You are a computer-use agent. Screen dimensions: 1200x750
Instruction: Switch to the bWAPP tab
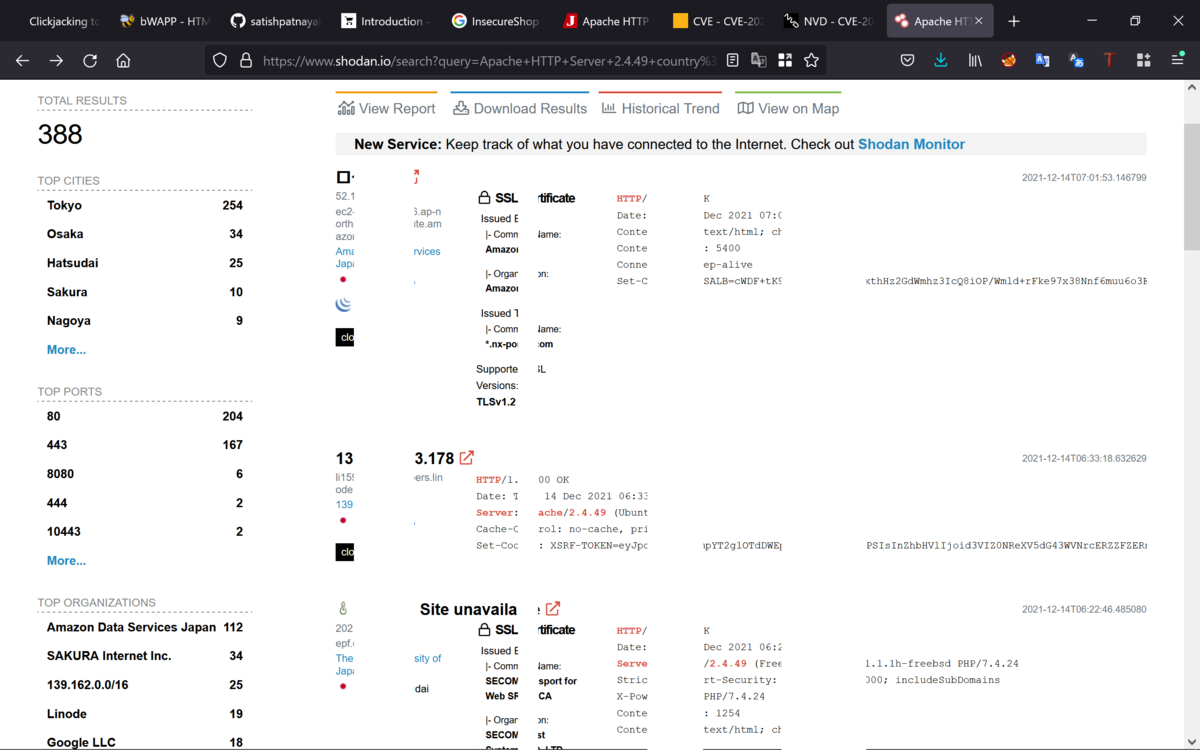pyautogui.click(x=165, y=21)
